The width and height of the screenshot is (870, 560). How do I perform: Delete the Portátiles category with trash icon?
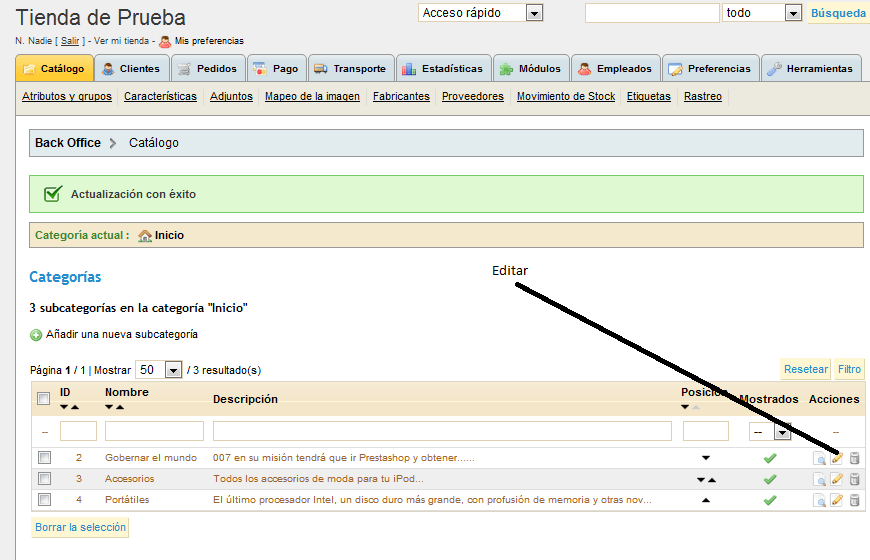[854, 500]
